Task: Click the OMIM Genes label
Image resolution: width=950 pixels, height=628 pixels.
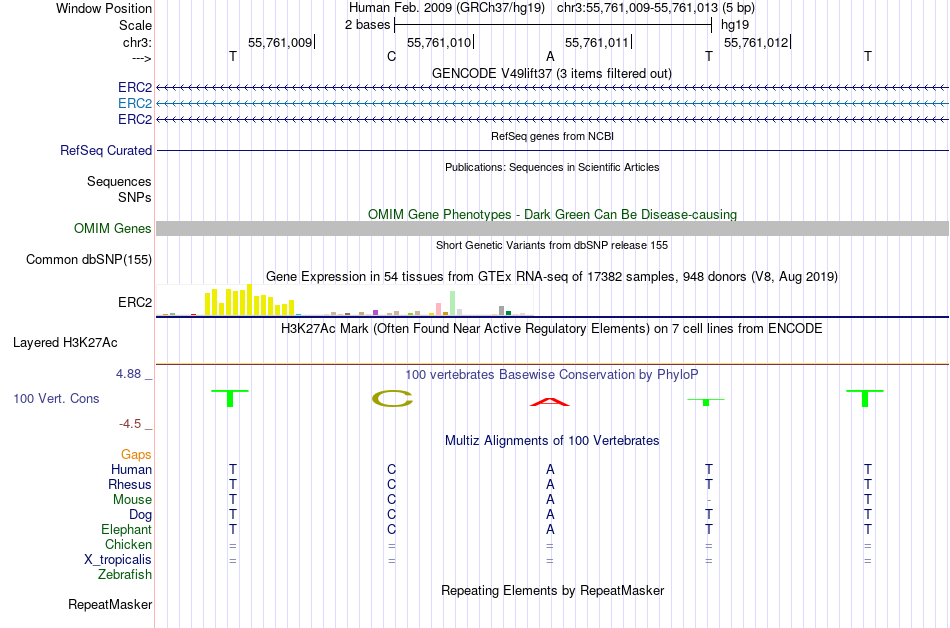Action: point(113,228)
